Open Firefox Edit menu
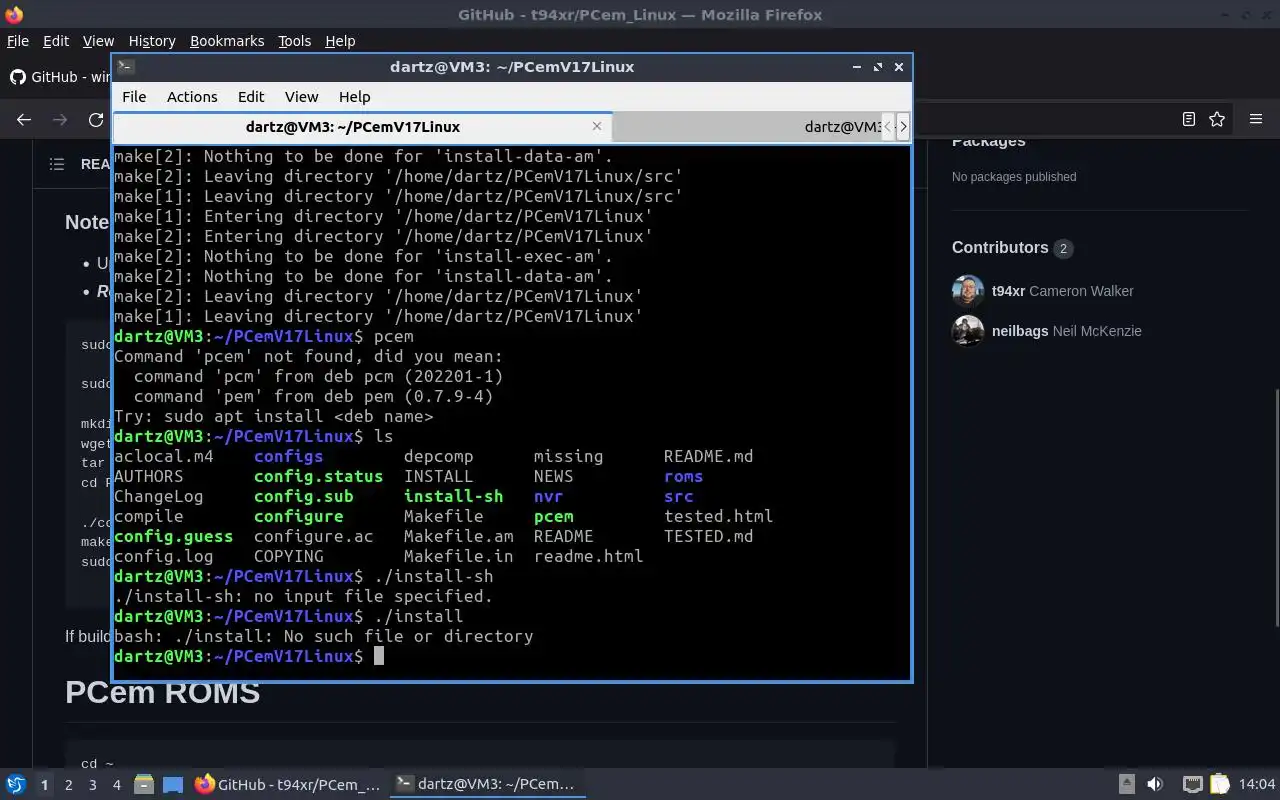The height and width of the screenshot is (800, 1280). pyautogui.click(x=56, y=41)
